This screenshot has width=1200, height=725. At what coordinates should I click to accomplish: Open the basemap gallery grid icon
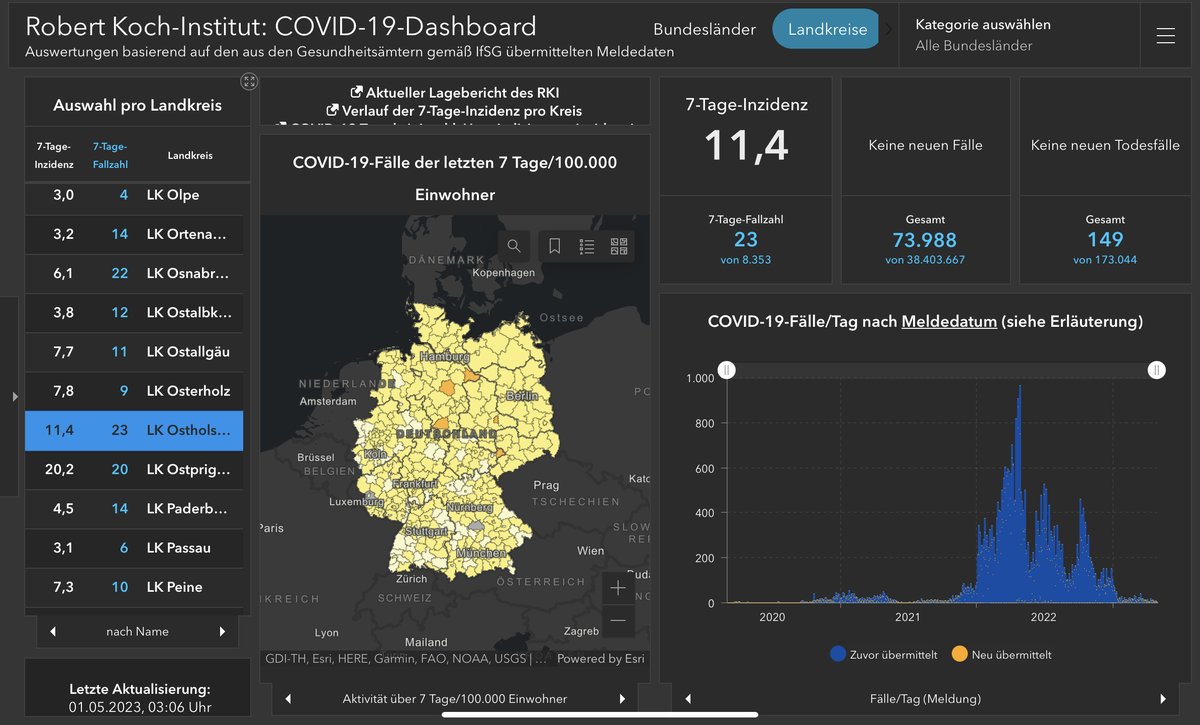(619, 246)
